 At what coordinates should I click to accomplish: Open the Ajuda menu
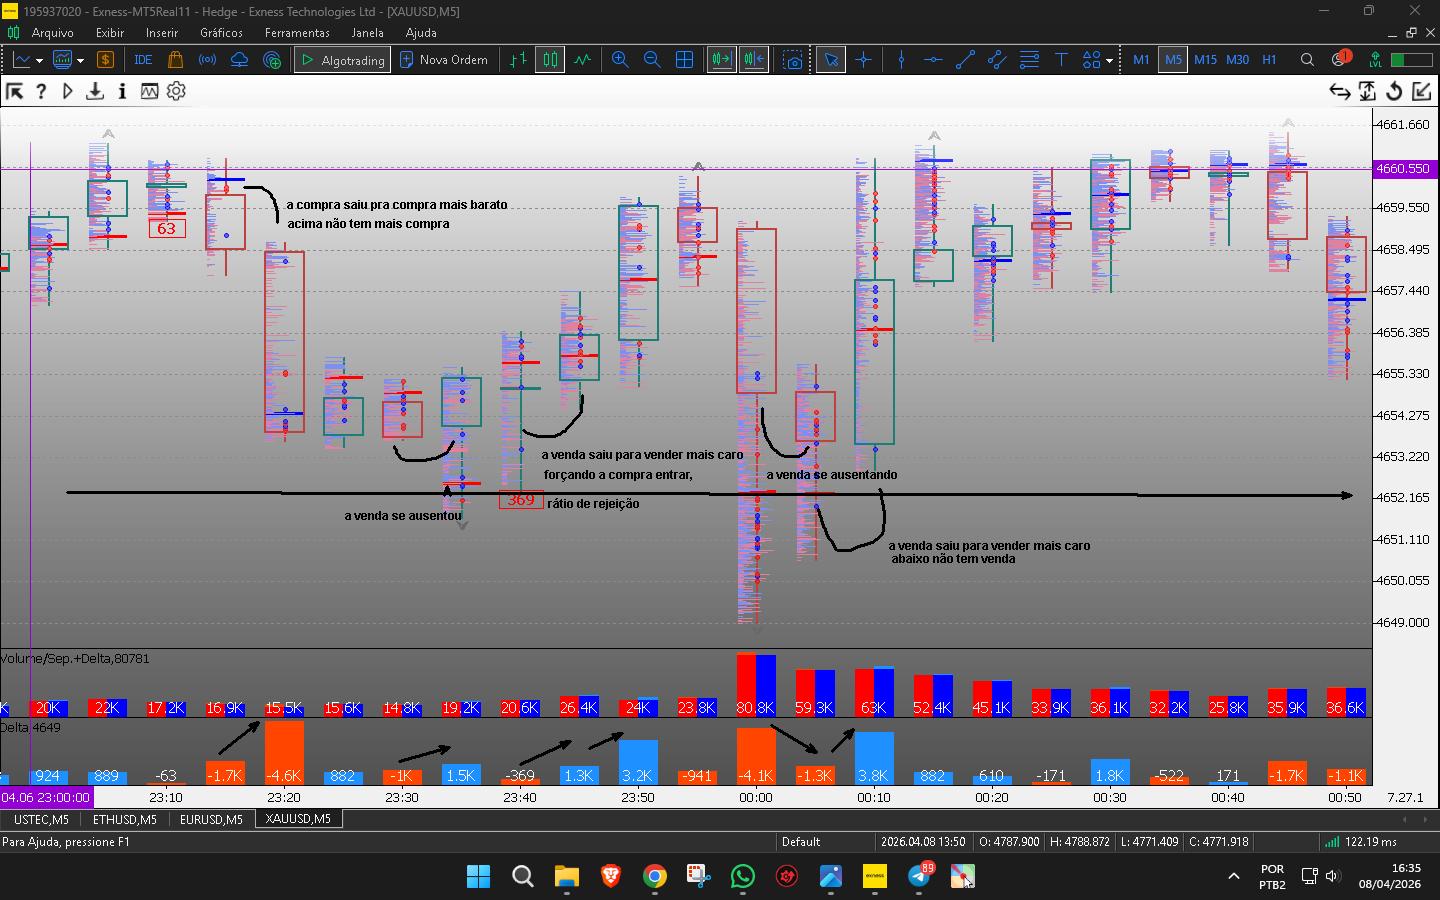(x=421, y=33)
